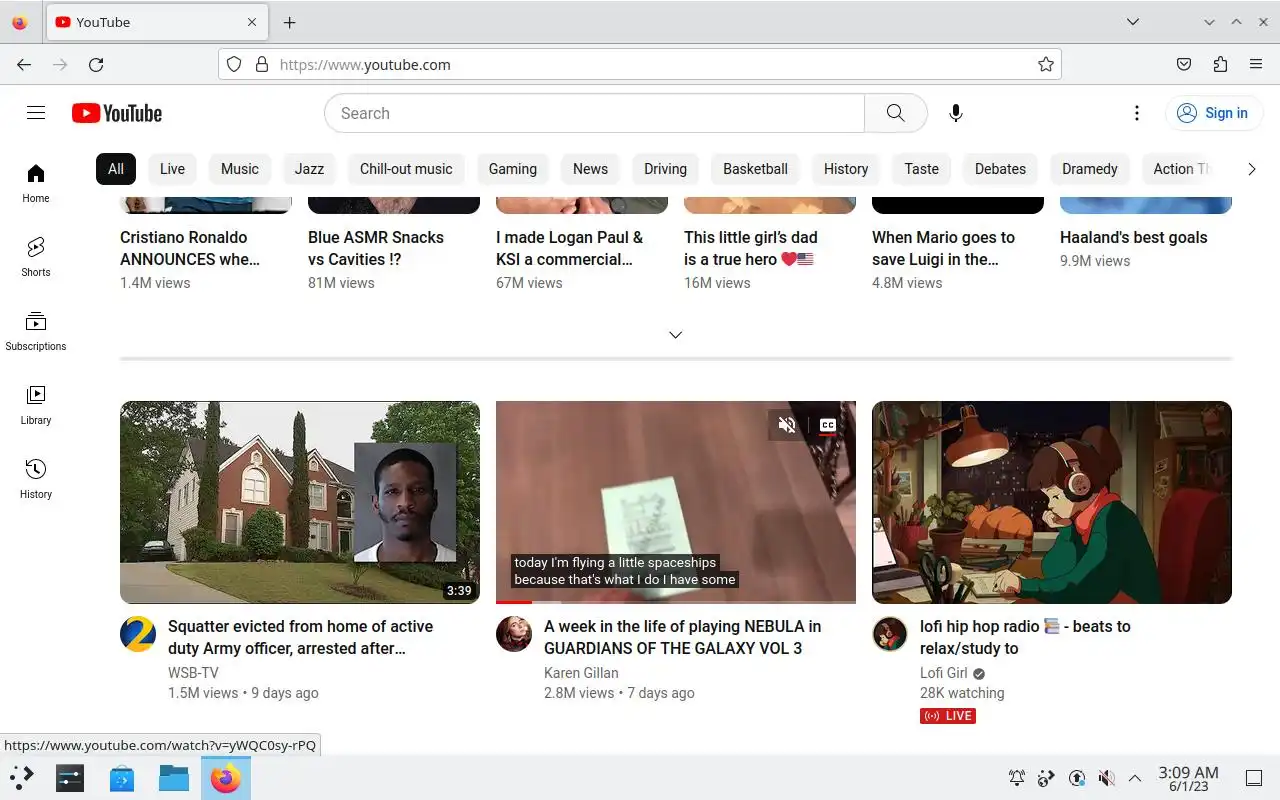
Task: Open the notifications bell in system tray
Action: (1017, 778)
